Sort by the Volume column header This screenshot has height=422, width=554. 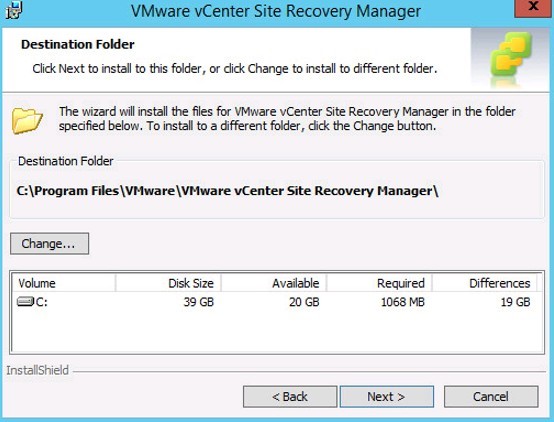[64, 283]
